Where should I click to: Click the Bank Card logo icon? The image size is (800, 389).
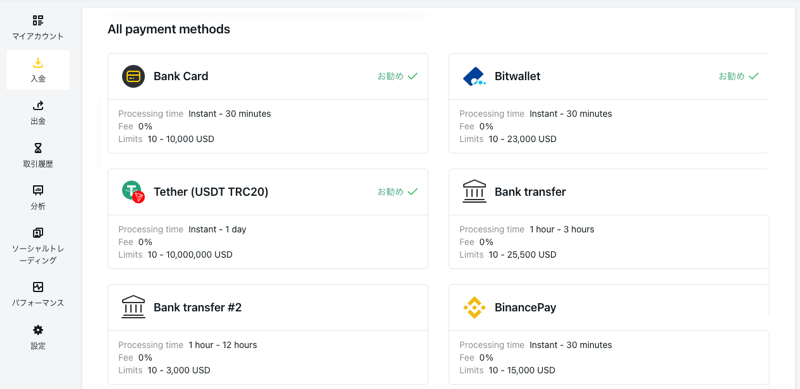tap(133, 77)
